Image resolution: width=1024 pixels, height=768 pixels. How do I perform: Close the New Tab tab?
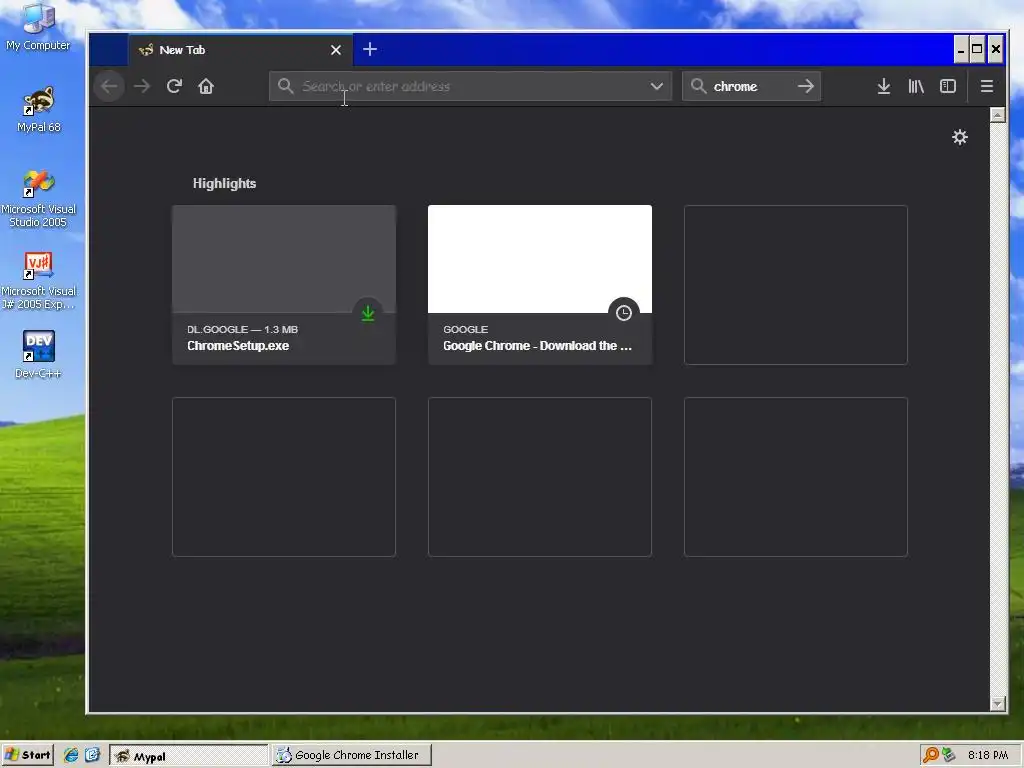(x=336, y=50)
